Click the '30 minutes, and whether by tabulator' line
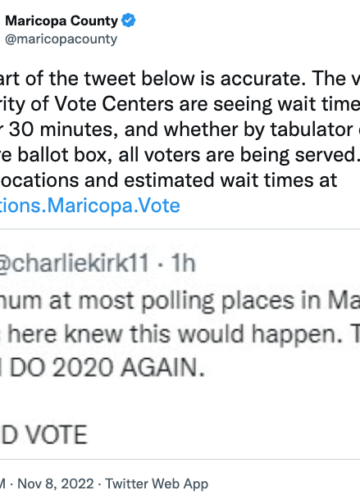Viewport: 360px width, 504px height. pyautogui.click(x=180, y=129)
